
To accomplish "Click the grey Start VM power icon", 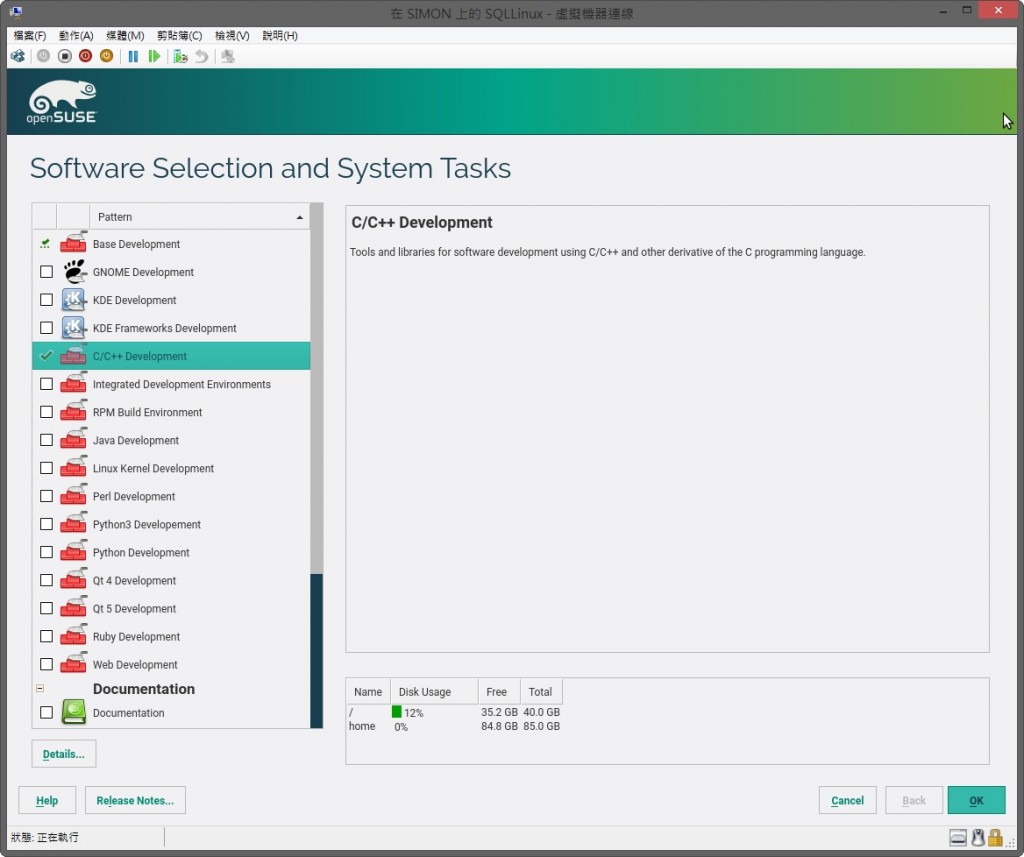I will pyautogui.click(x=43, y=56).
